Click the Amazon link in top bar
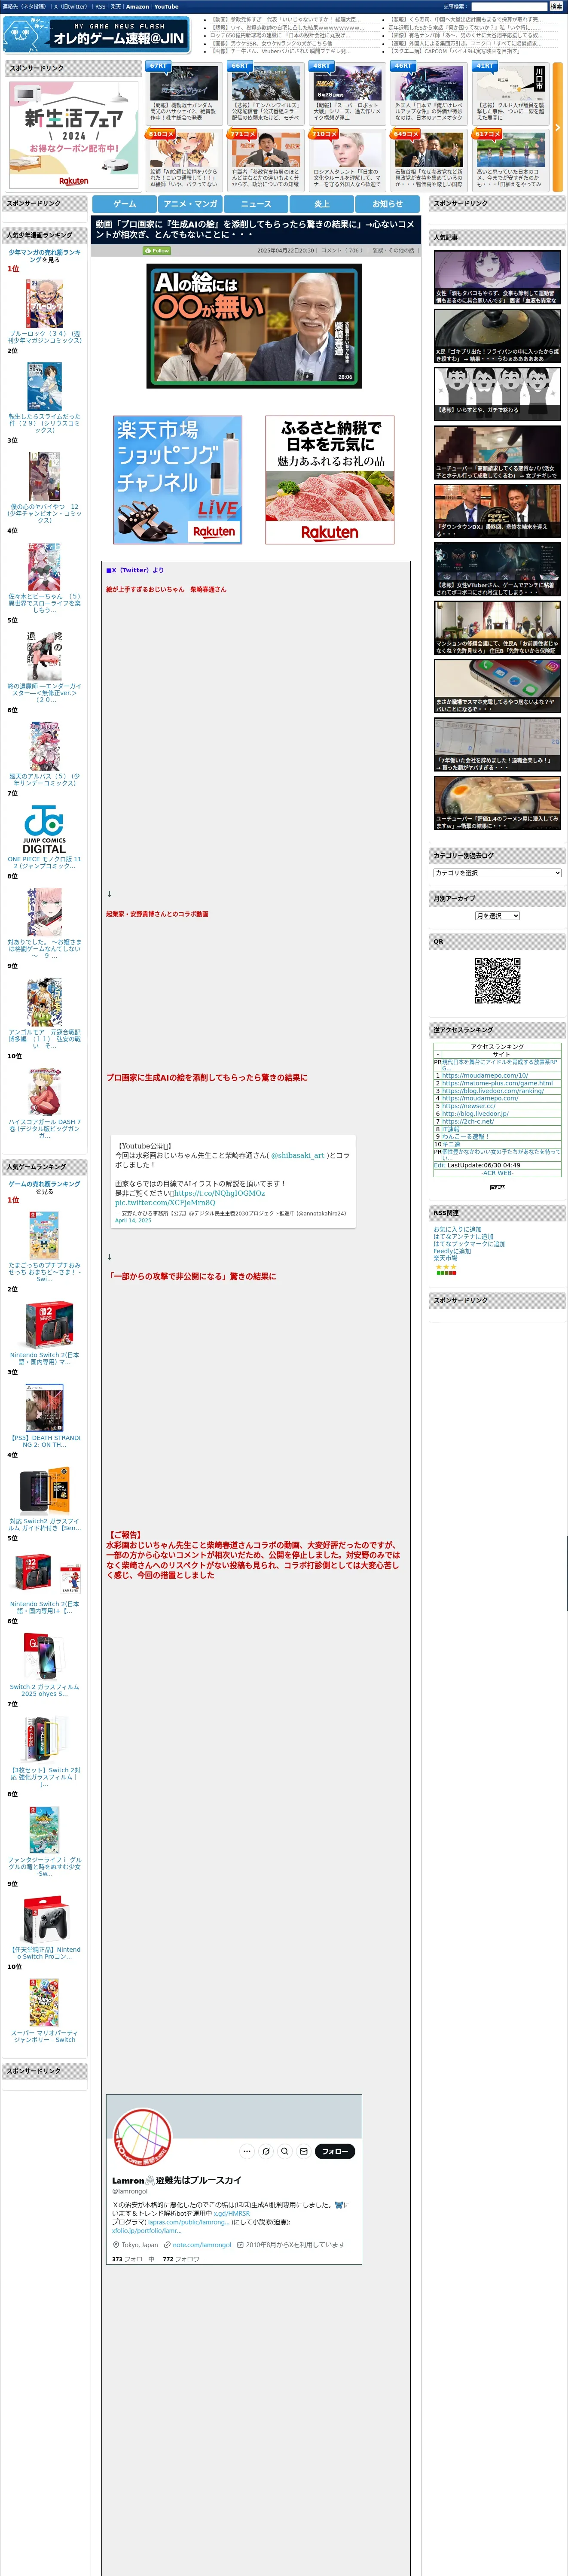 [137, 6]
